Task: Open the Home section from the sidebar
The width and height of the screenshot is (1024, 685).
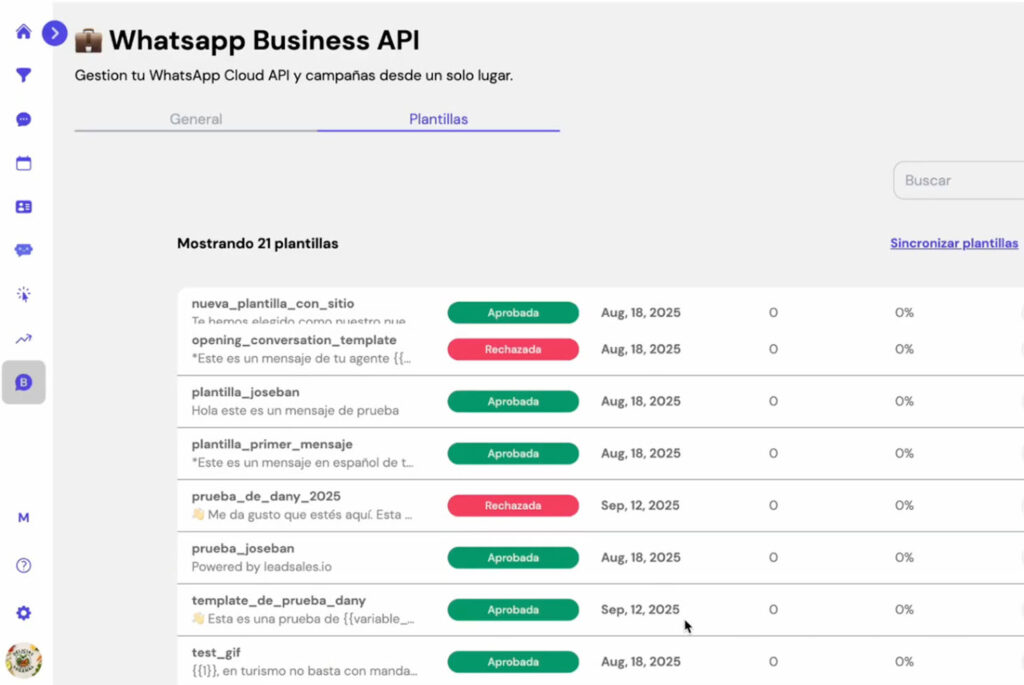Action: (x=22, y=32)
